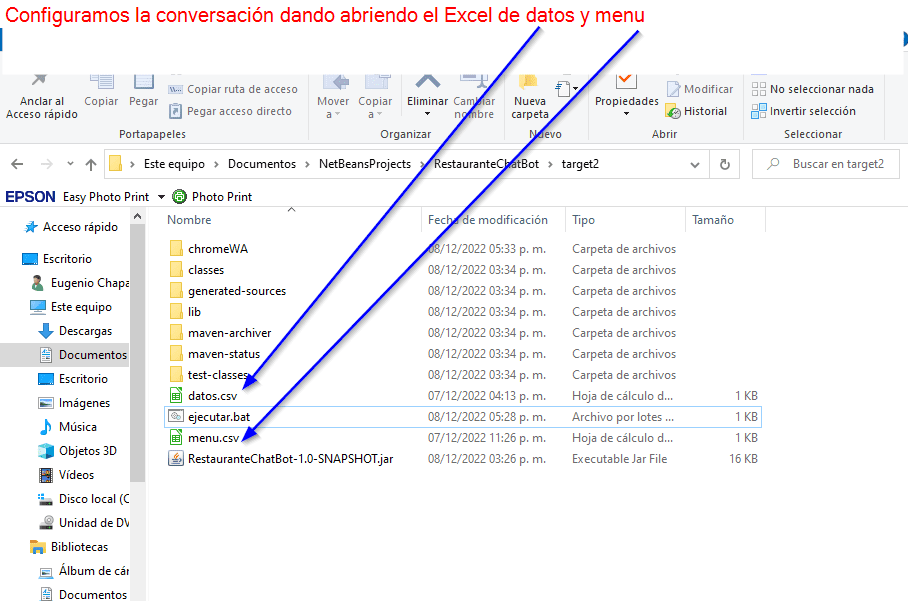
Task: Select the ejecutar.bat file
Action: (219, 417)
